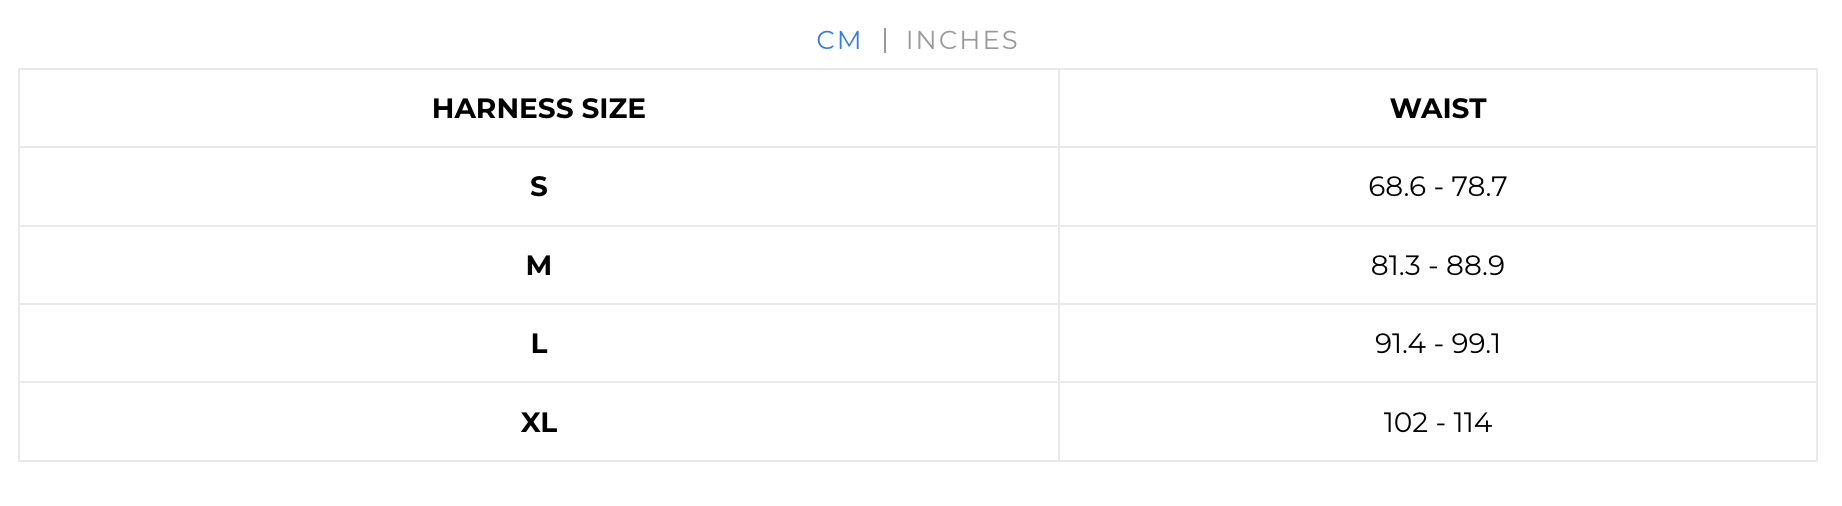Click the separator between CM and INCHES
Viewport: 1842px width, 506px height.
[885, 40]
